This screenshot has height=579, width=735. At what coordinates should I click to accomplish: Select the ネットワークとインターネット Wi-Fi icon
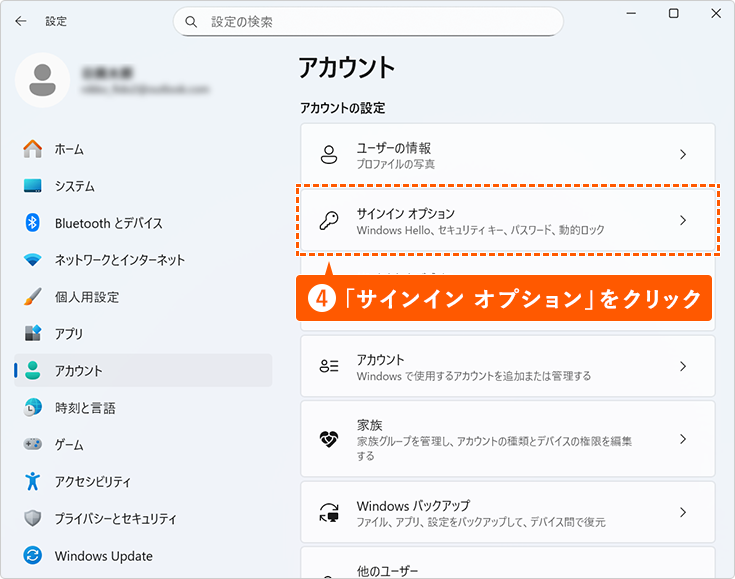pyautogui.click(x=33, y=260)
